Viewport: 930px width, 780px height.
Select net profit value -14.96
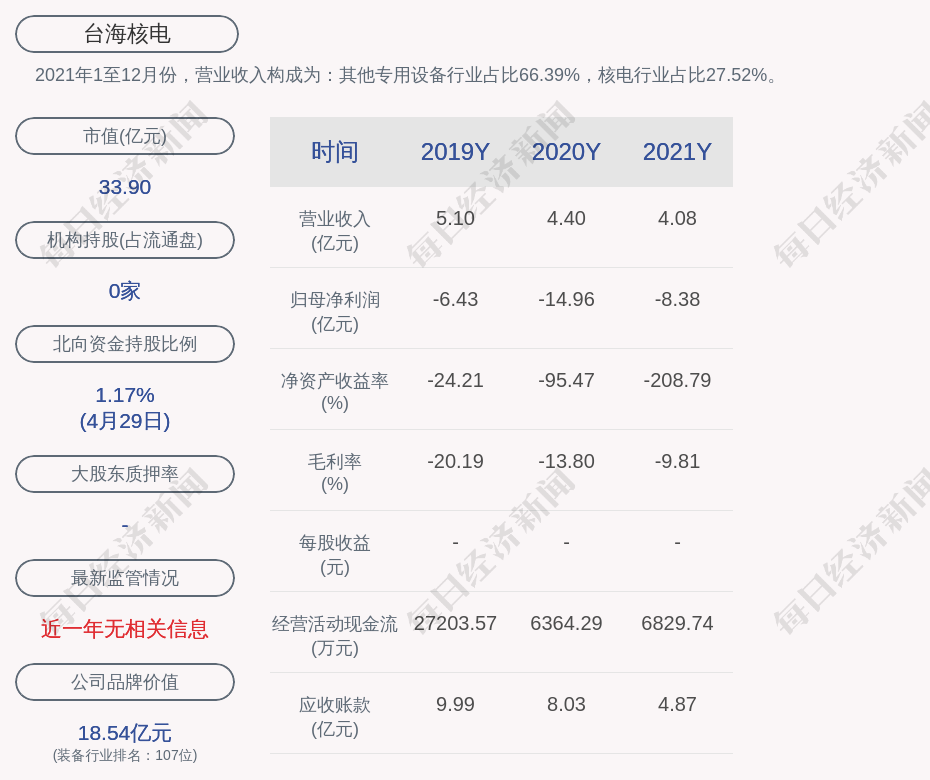tap(566, 299)
